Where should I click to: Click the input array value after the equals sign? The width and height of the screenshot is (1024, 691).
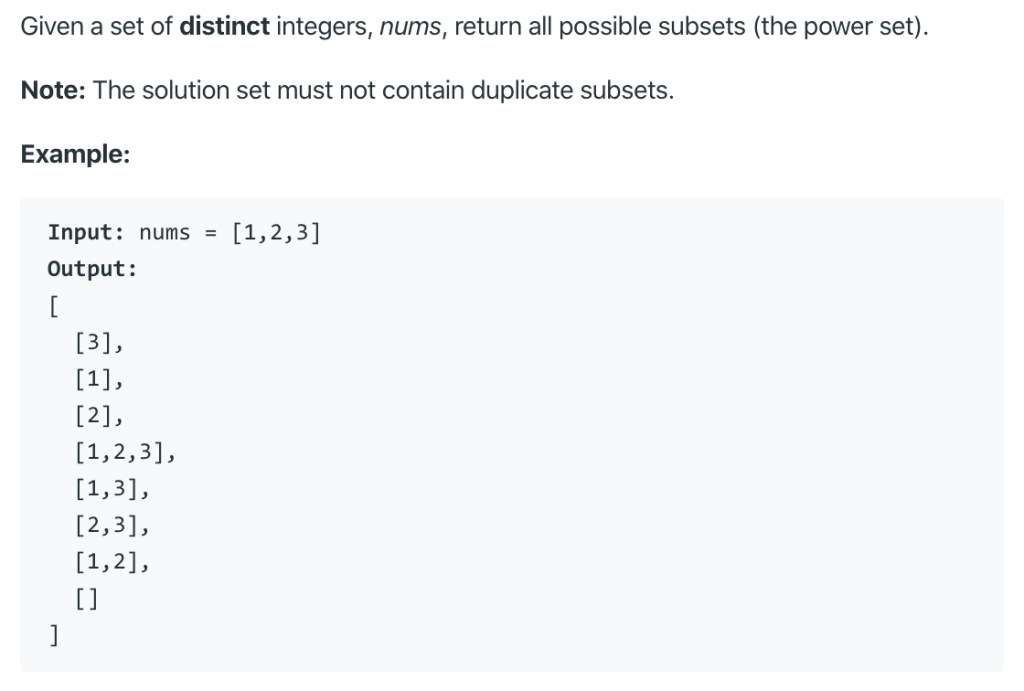pyautogui.click(x=276, y=233)
